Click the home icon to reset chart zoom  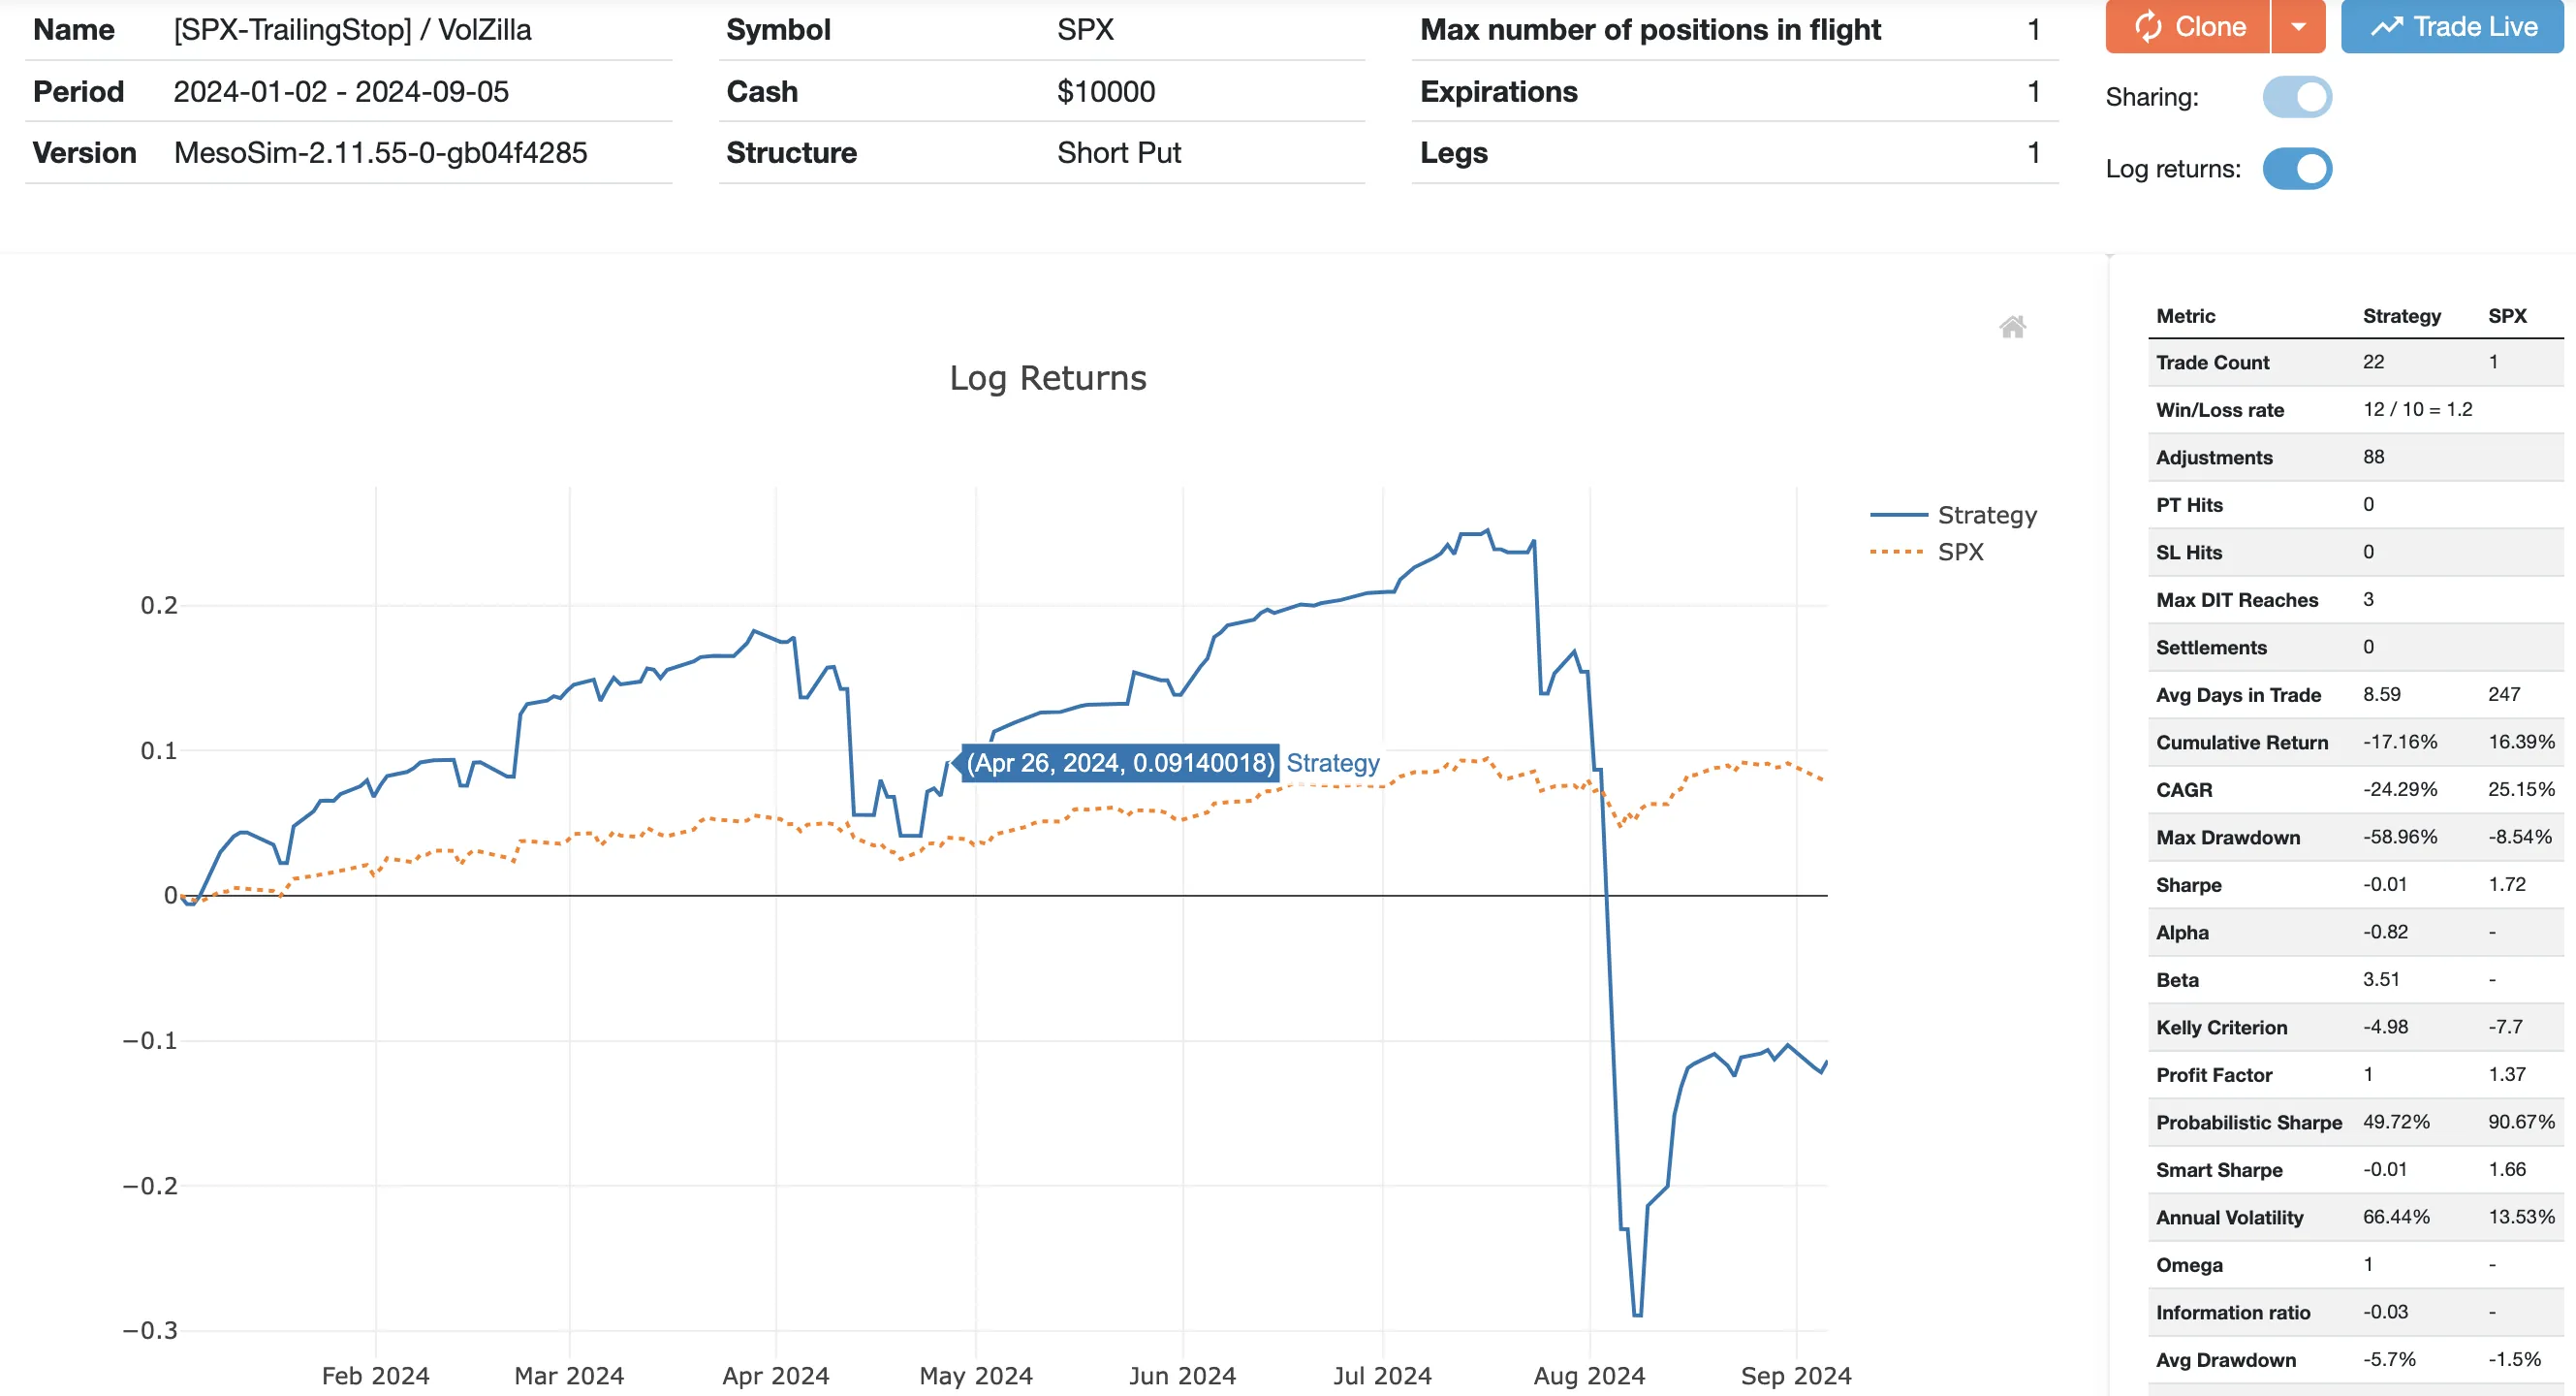(2013, 328)
